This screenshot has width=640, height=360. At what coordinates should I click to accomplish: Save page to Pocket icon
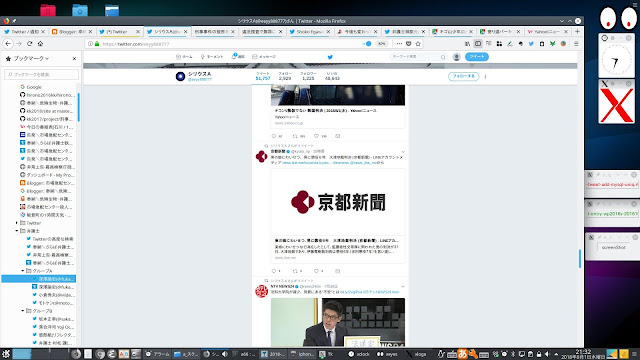409,44
